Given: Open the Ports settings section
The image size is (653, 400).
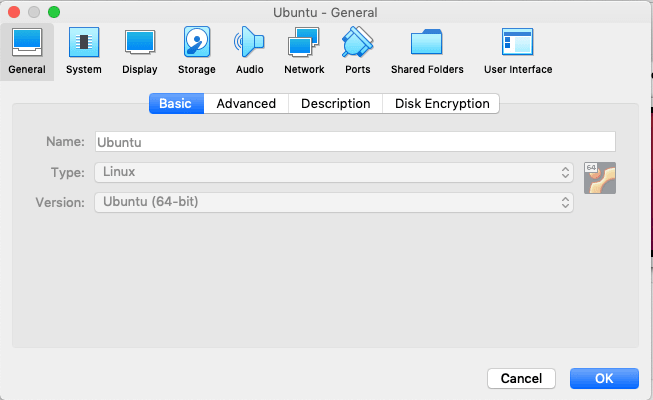Looking at the screenshot, I should point(357,51).
